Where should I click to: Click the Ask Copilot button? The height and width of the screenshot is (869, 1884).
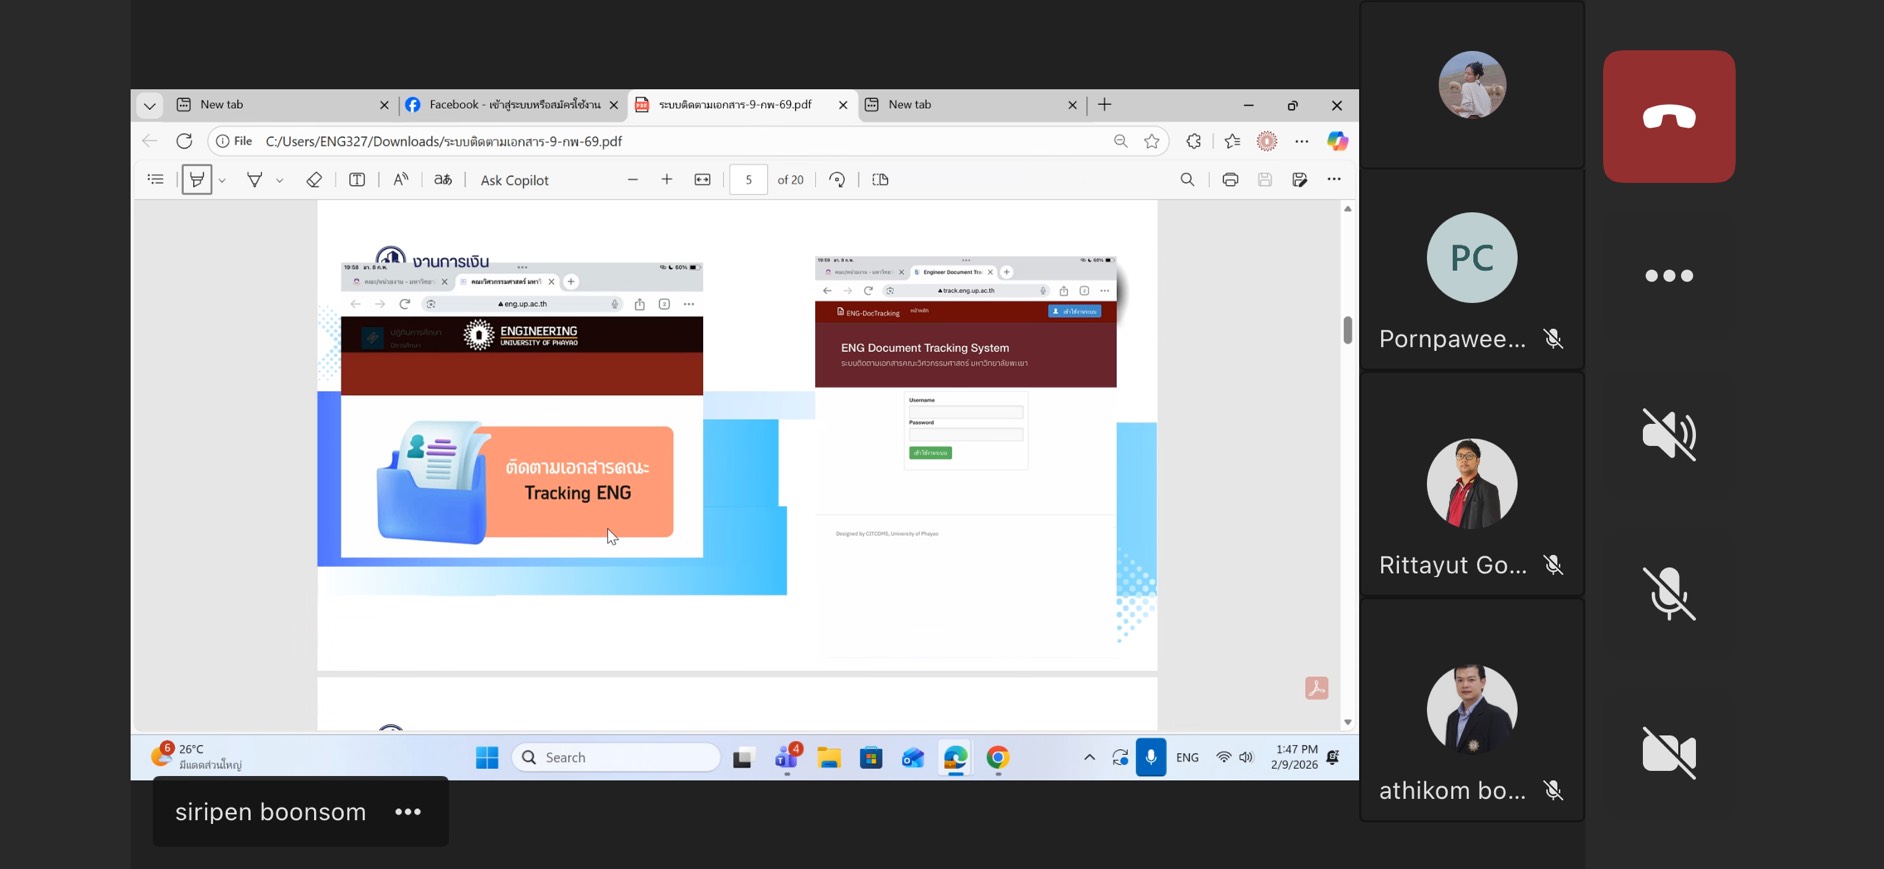coord(514,180)
